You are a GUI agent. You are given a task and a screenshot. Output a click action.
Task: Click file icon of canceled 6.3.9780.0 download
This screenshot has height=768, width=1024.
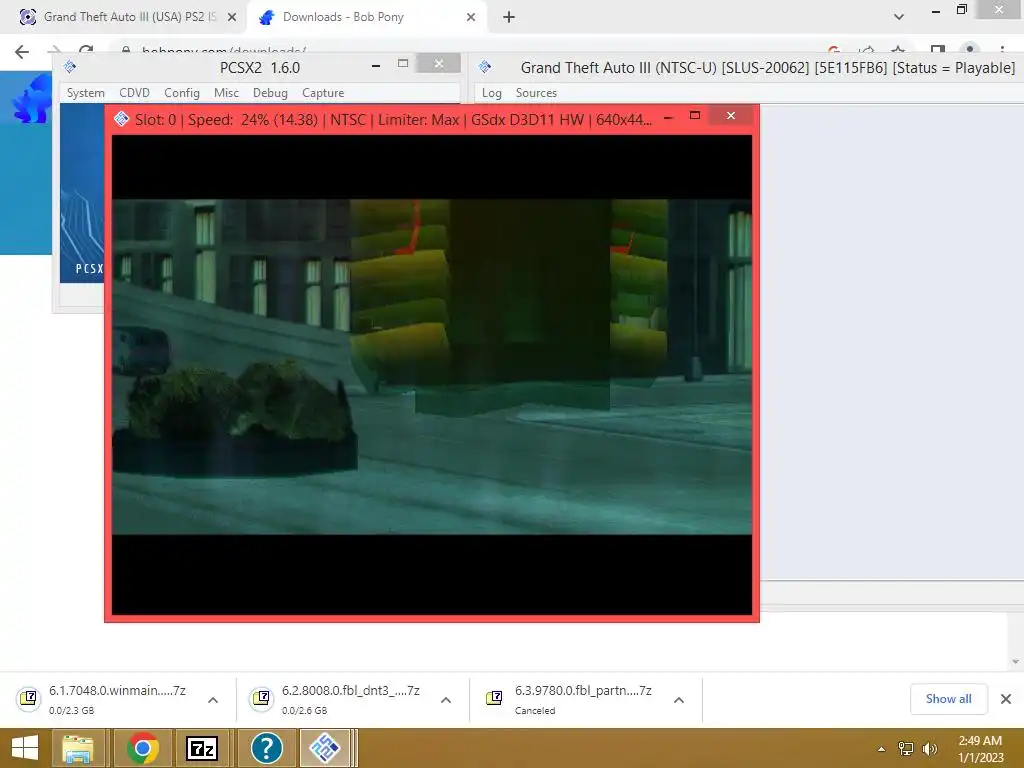tap(494, 699)
